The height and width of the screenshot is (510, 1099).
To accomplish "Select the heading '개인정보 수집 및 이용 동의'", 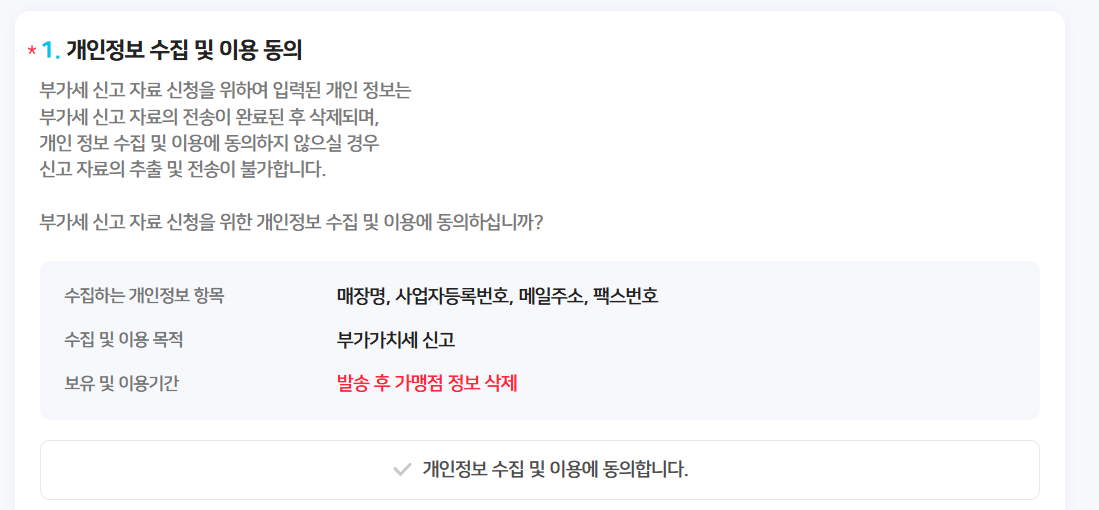I will tap(184, 50).
